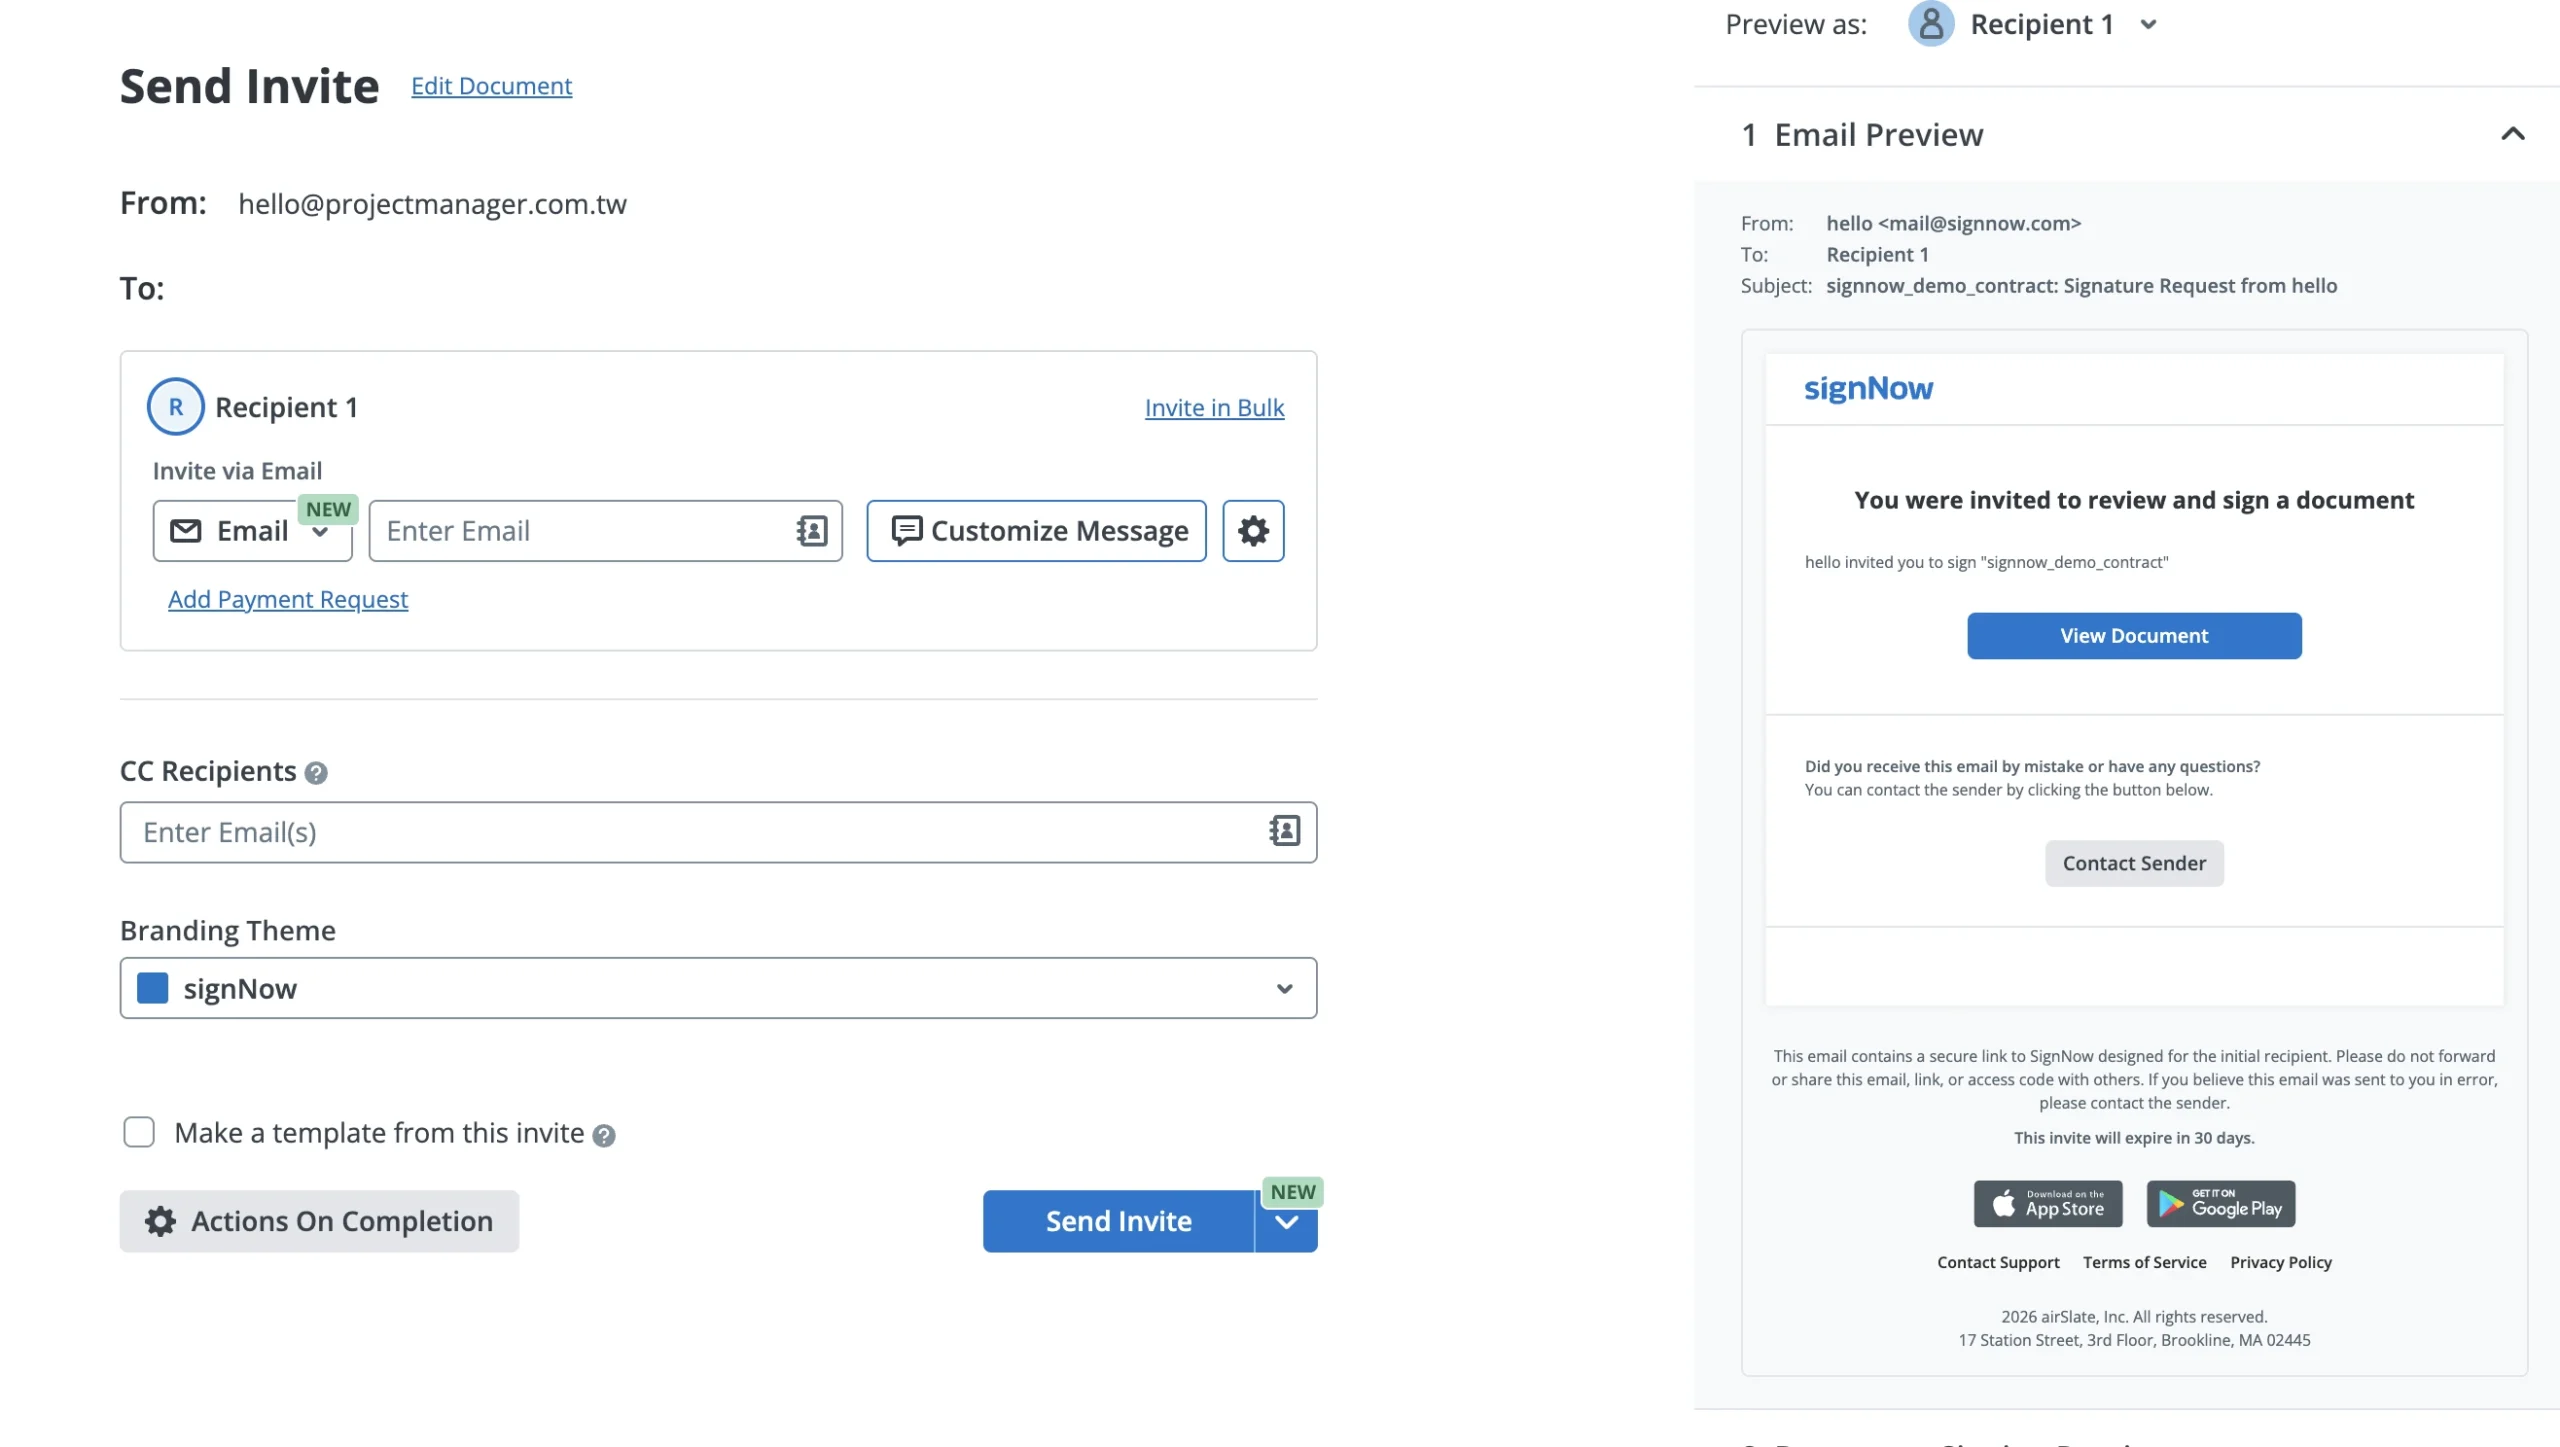The image size is (2560, 1447).
Task: Open Send Invite split-button arrow
Action: coord(1286,1222)
